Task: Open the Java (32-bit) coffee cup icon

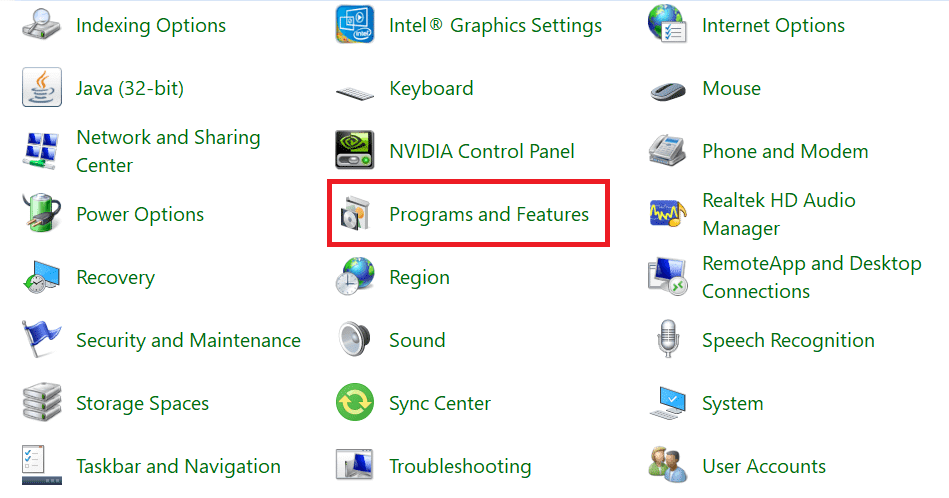Action: tap(41, 88)
